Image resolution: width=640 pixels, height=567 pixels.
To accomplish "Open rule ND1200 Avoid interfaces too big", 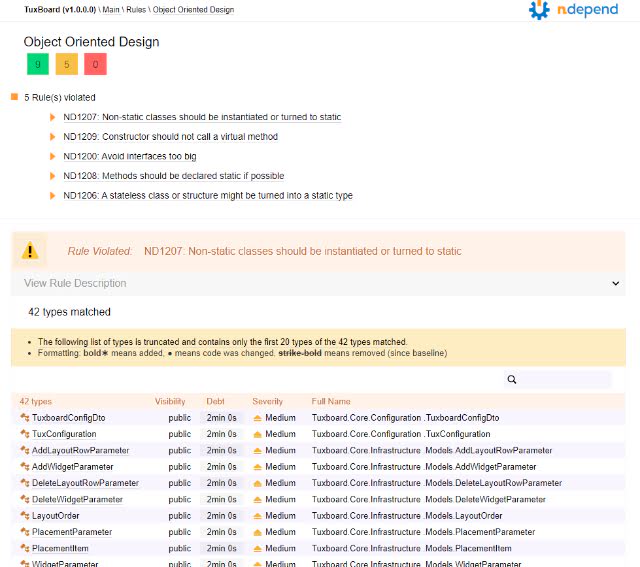I will pyautogui.click(x=130, y=156).
